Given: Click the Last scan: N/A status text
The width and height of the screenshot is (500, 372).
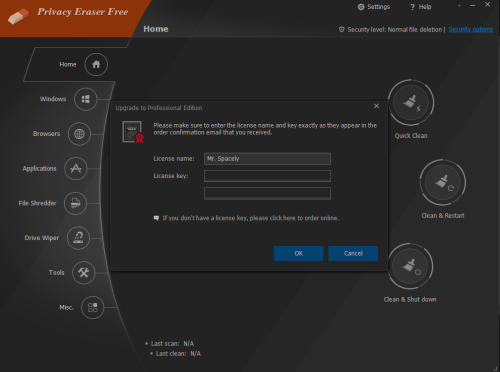Looking at the screenshot, I should (x=172, y=343).
